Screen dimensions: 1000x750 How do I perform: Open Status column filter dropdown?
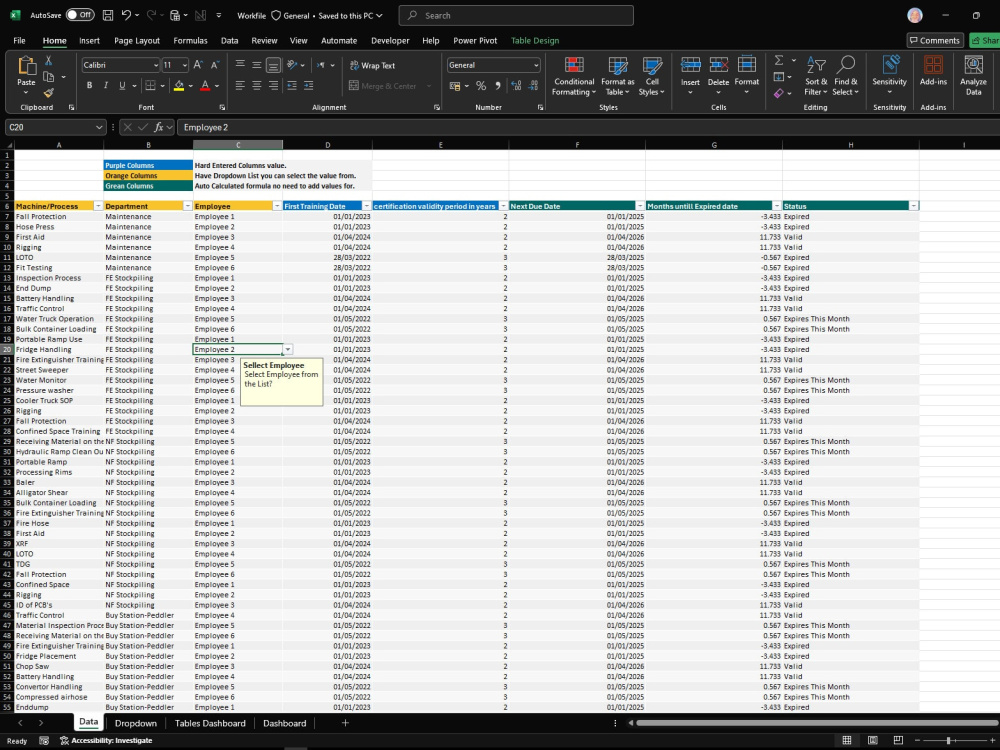[x=914, y=206]
